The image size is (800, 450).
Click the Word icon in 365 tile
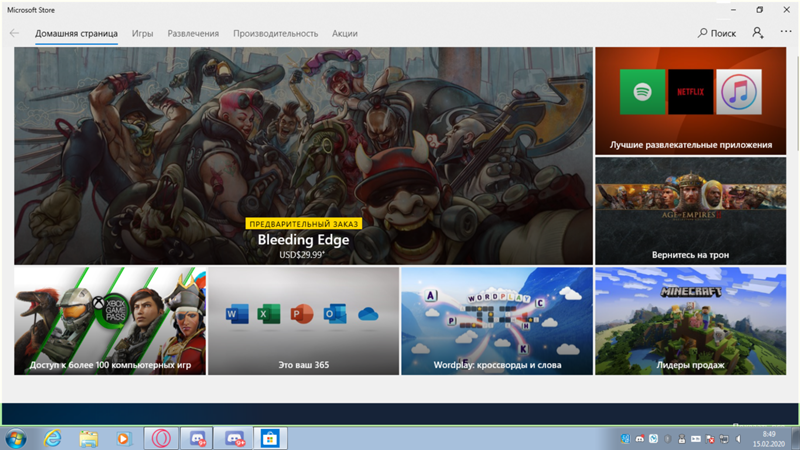[237, 314]
